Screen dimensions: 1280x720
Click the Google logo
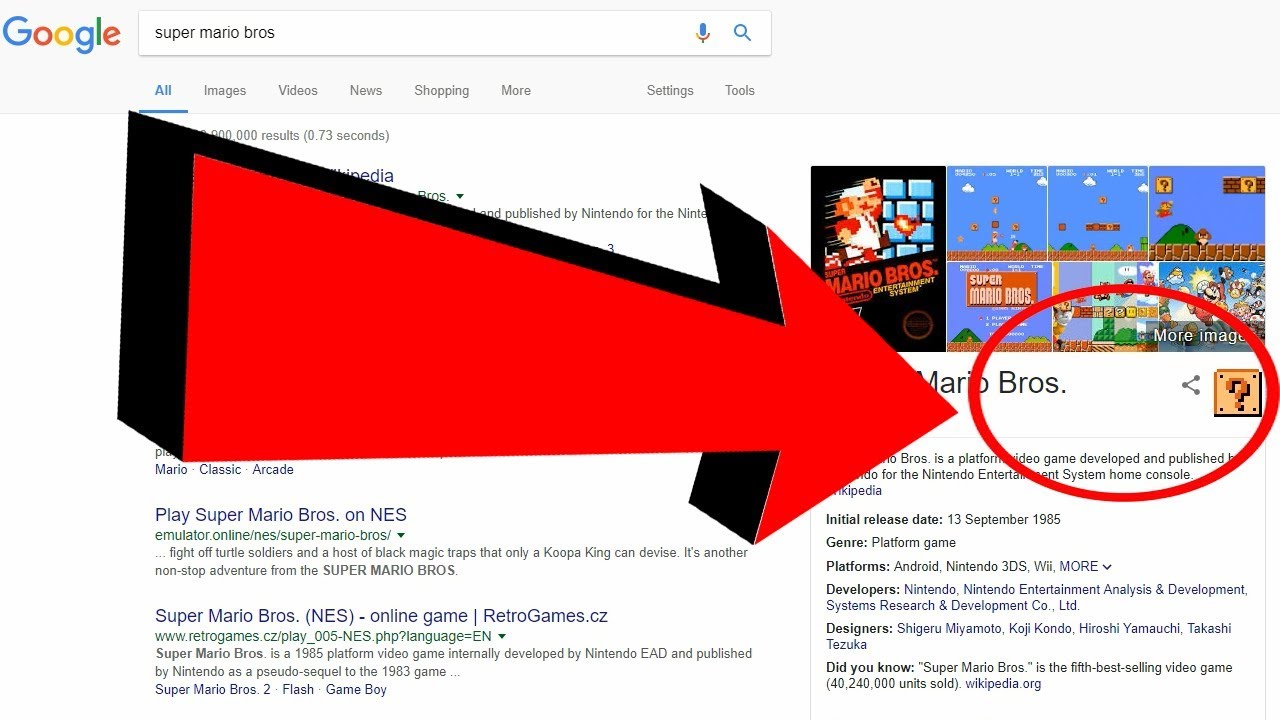[62, 34]
